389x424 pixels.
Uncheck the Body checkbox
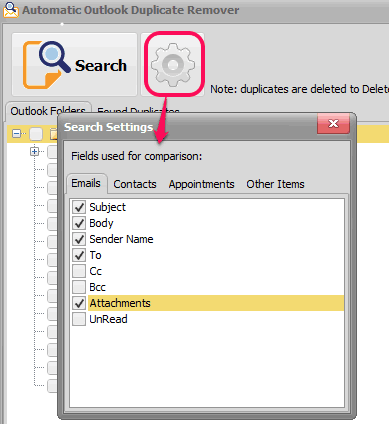[x=79, y=223]
